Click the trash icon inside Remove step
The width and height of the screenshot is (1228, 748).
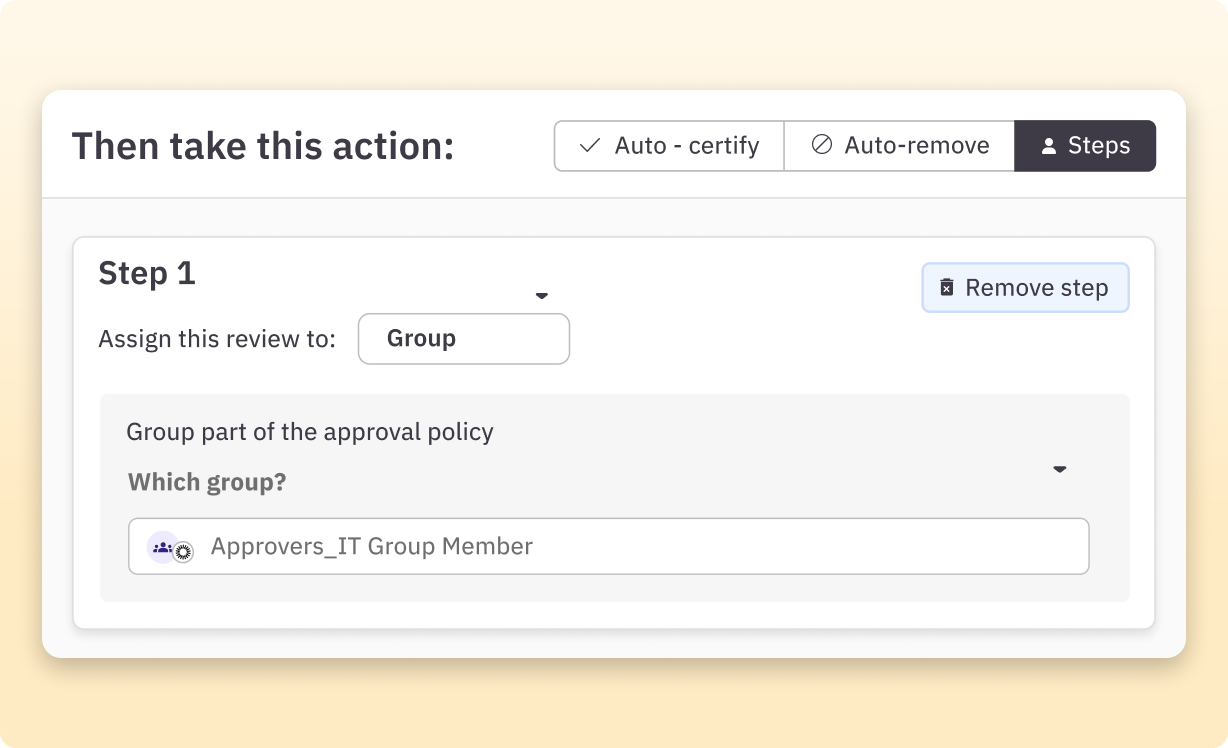(x=945, y=287)
